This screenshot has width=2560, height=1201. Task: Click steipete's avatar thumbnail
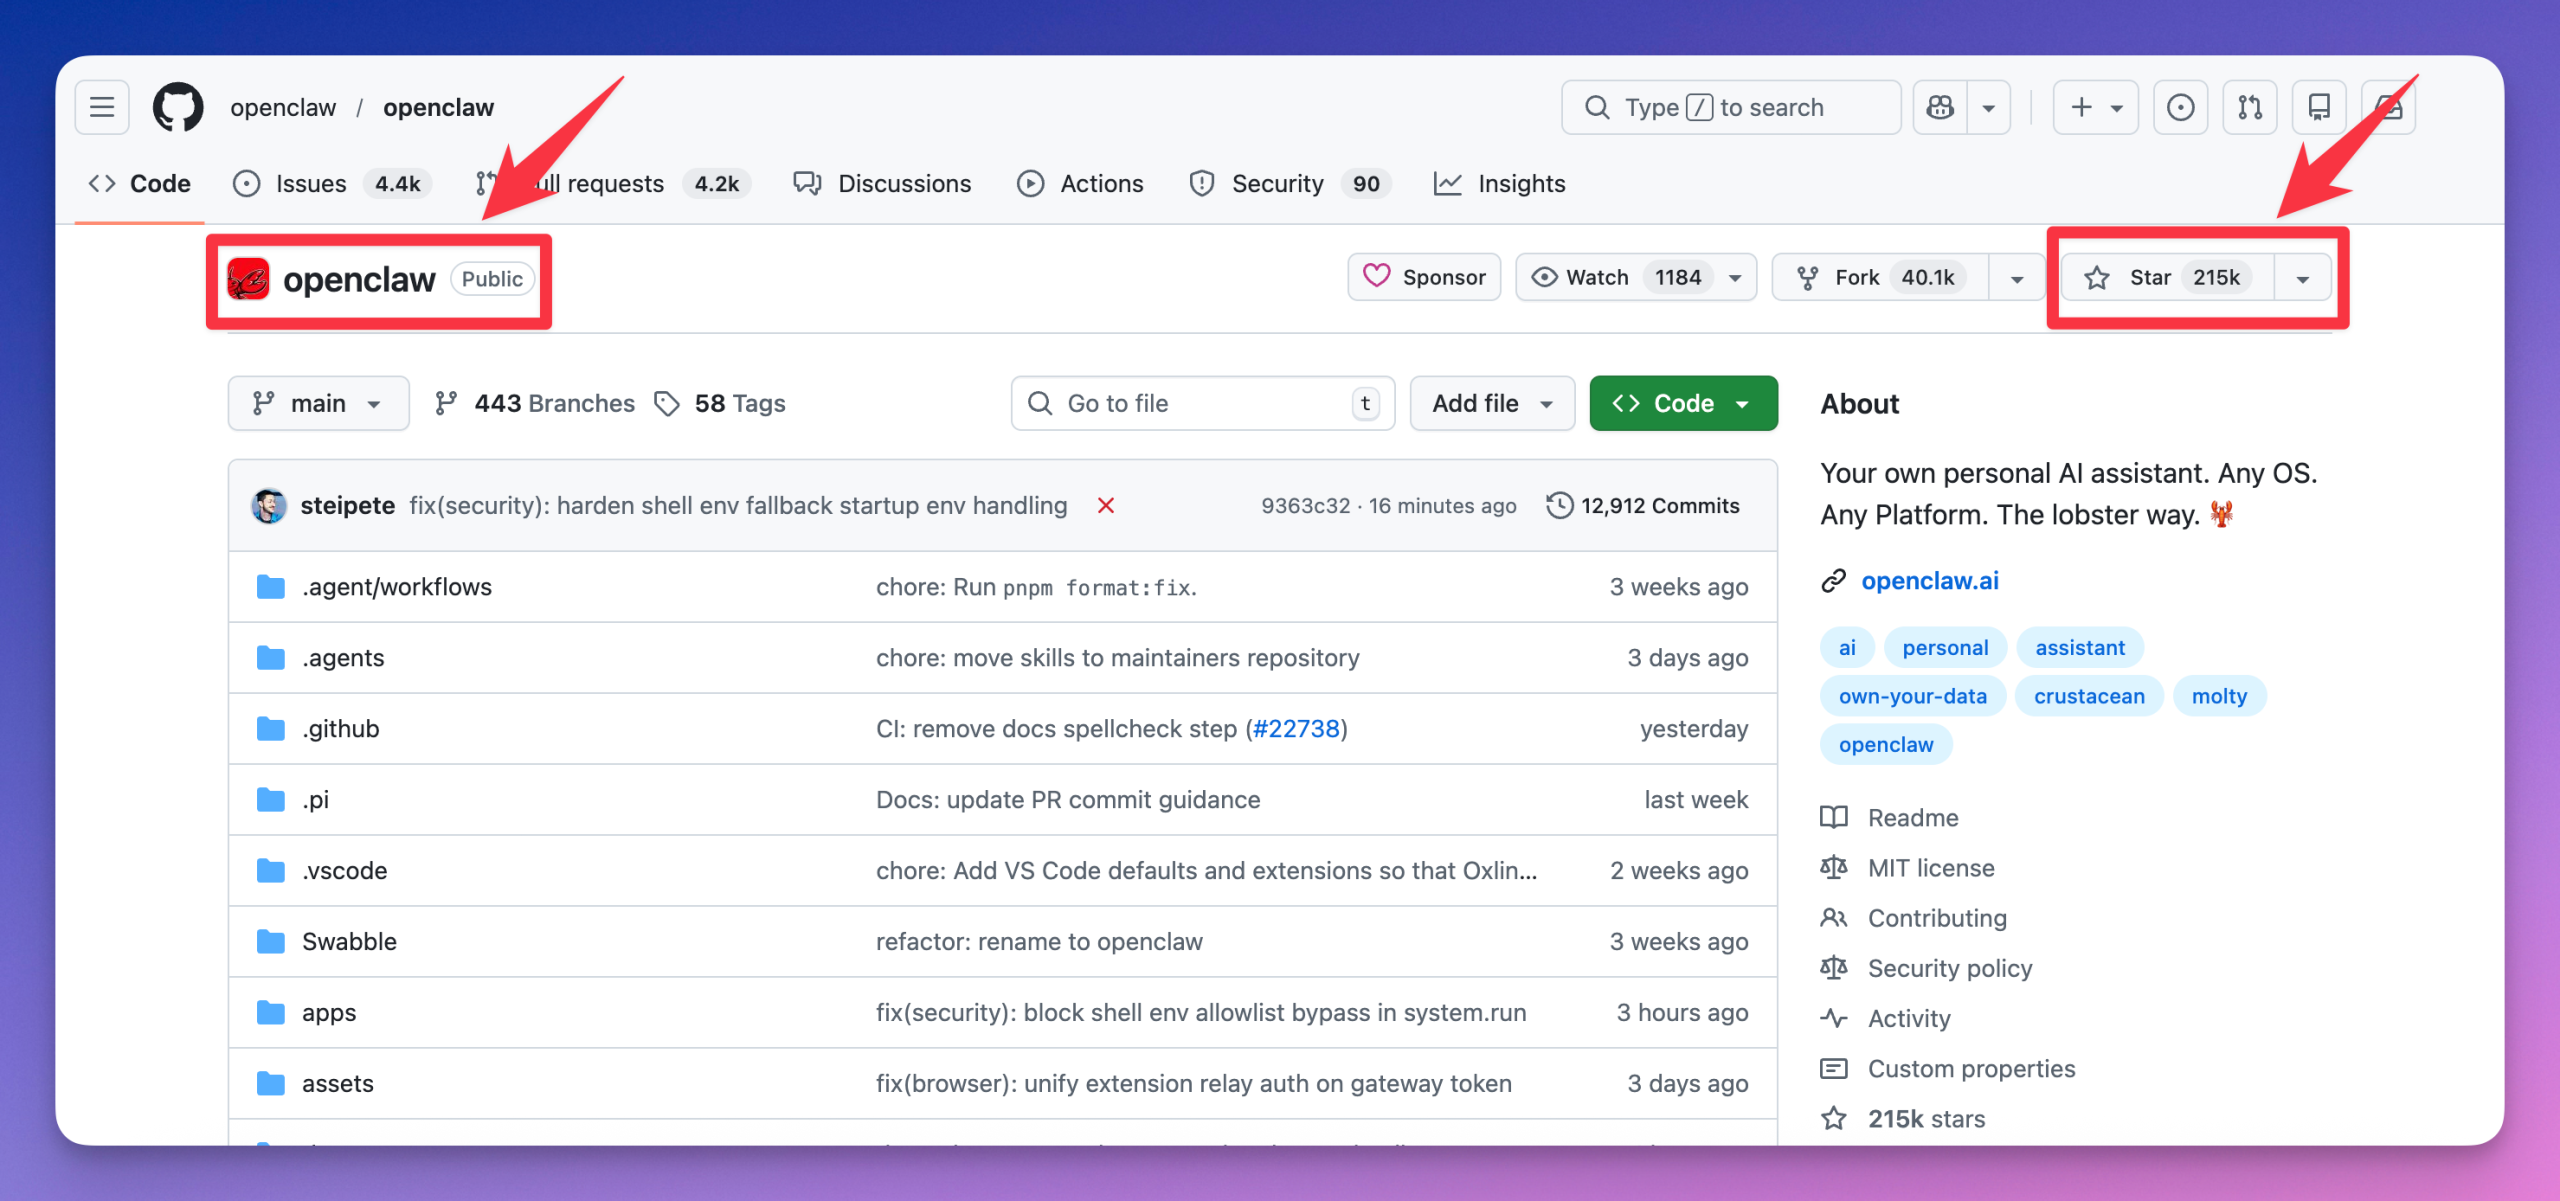tap(269, 506)
